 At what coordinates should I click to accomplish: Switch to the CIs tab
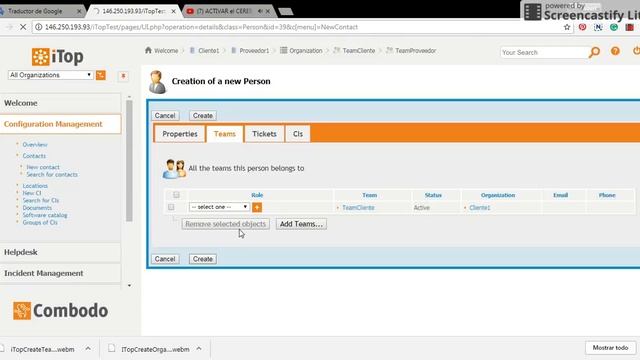tap(298, 134)
